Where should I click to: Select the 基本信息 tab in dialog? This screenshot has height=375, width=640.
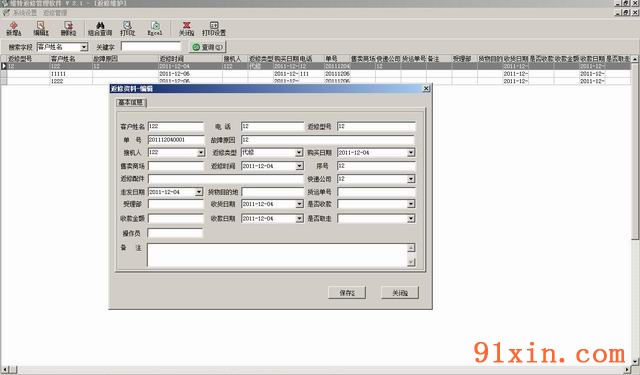point(131,102)
